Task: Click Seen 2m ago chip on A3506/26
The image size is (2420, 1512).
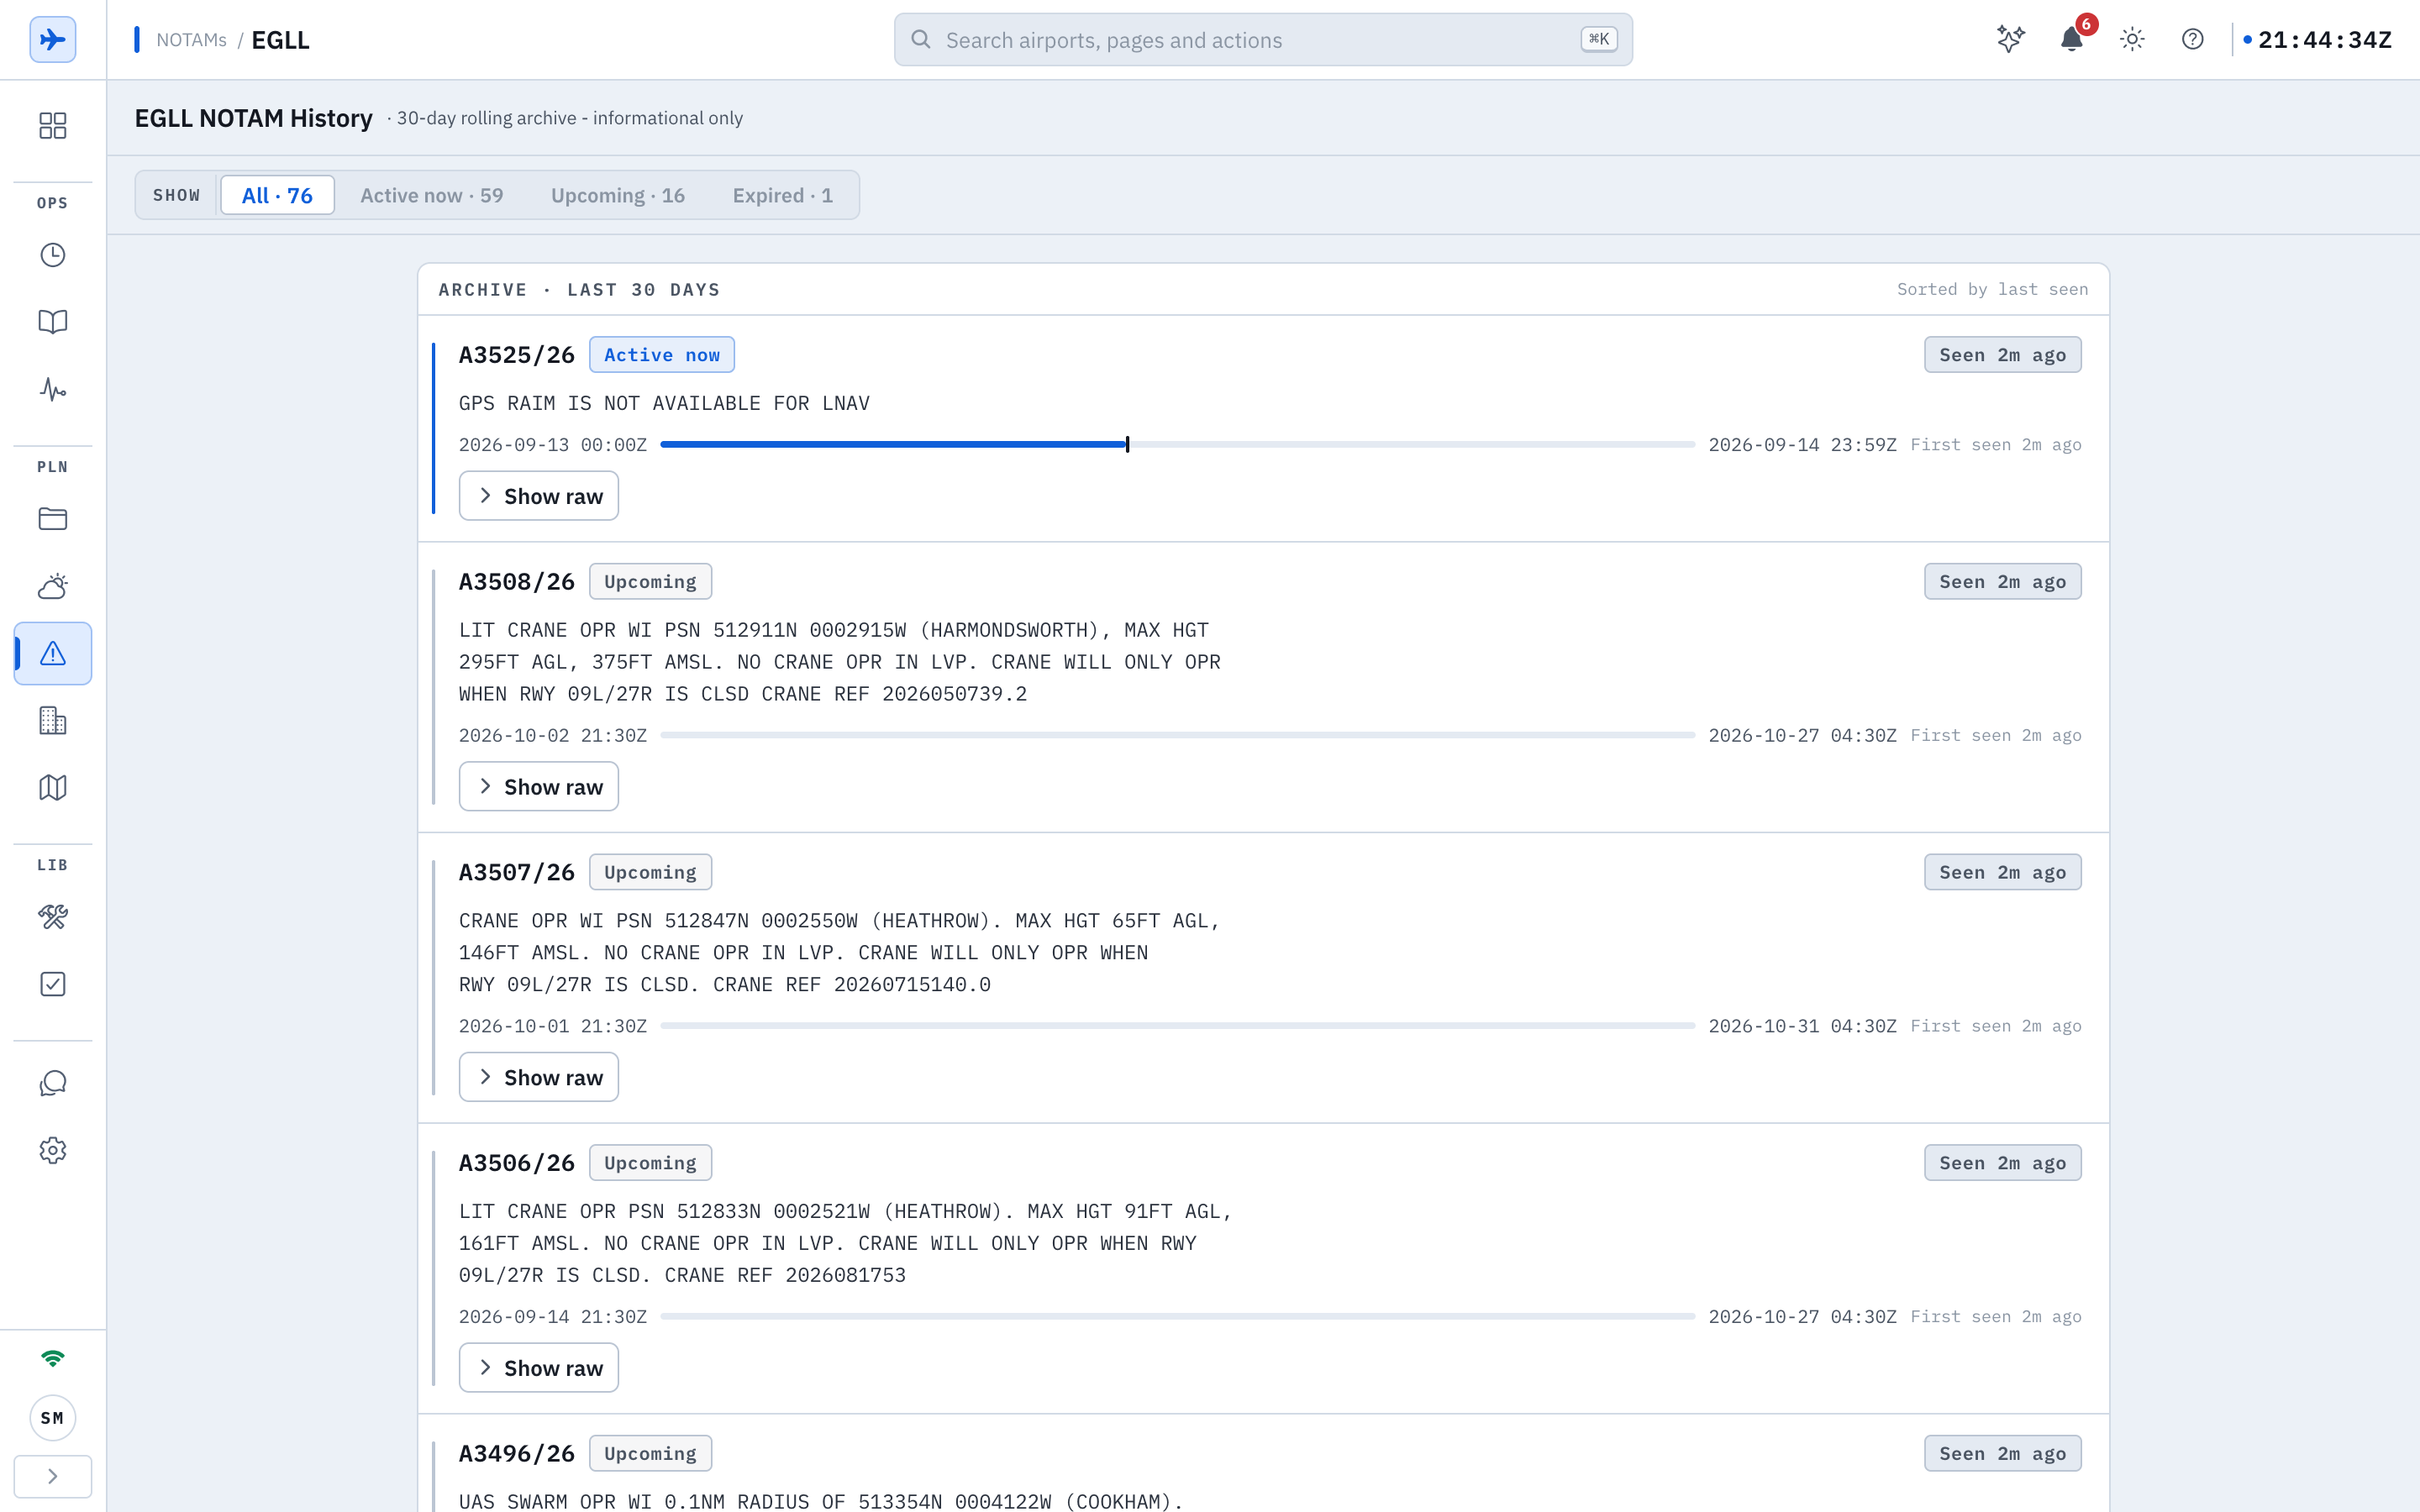Action: point(2003,1163)
